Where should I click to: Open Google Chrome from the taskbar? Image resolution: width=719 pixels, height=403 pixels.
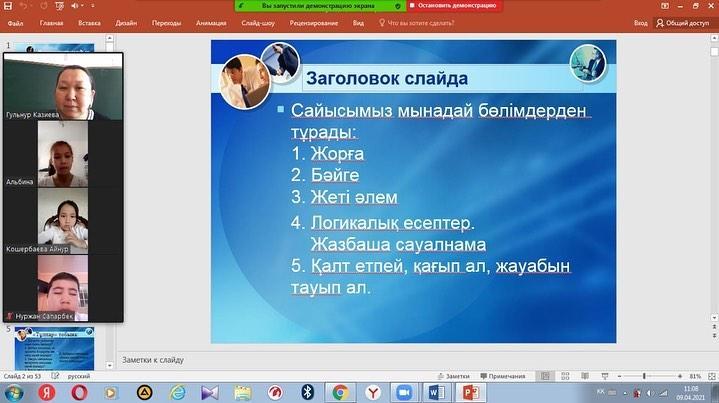(x=340, y=392)
